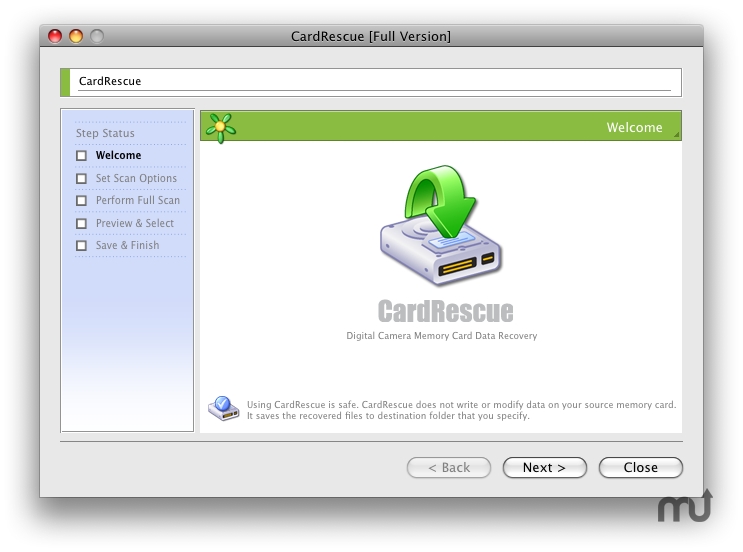Click the green flower icon in the Welcome header

[221, 127]
